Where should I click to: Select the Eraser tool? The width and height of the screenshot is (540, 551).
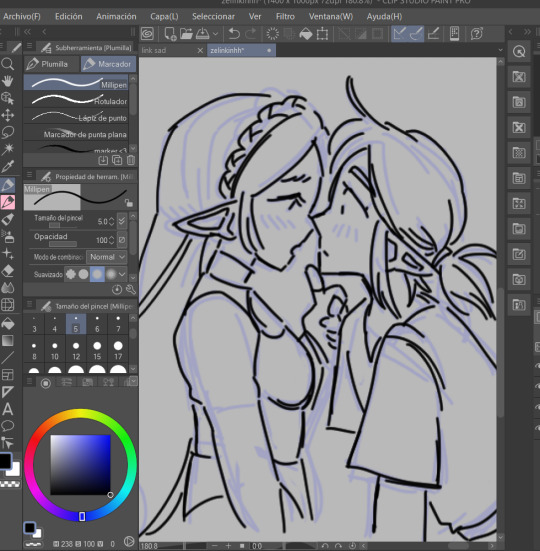[x=7, y=271]
